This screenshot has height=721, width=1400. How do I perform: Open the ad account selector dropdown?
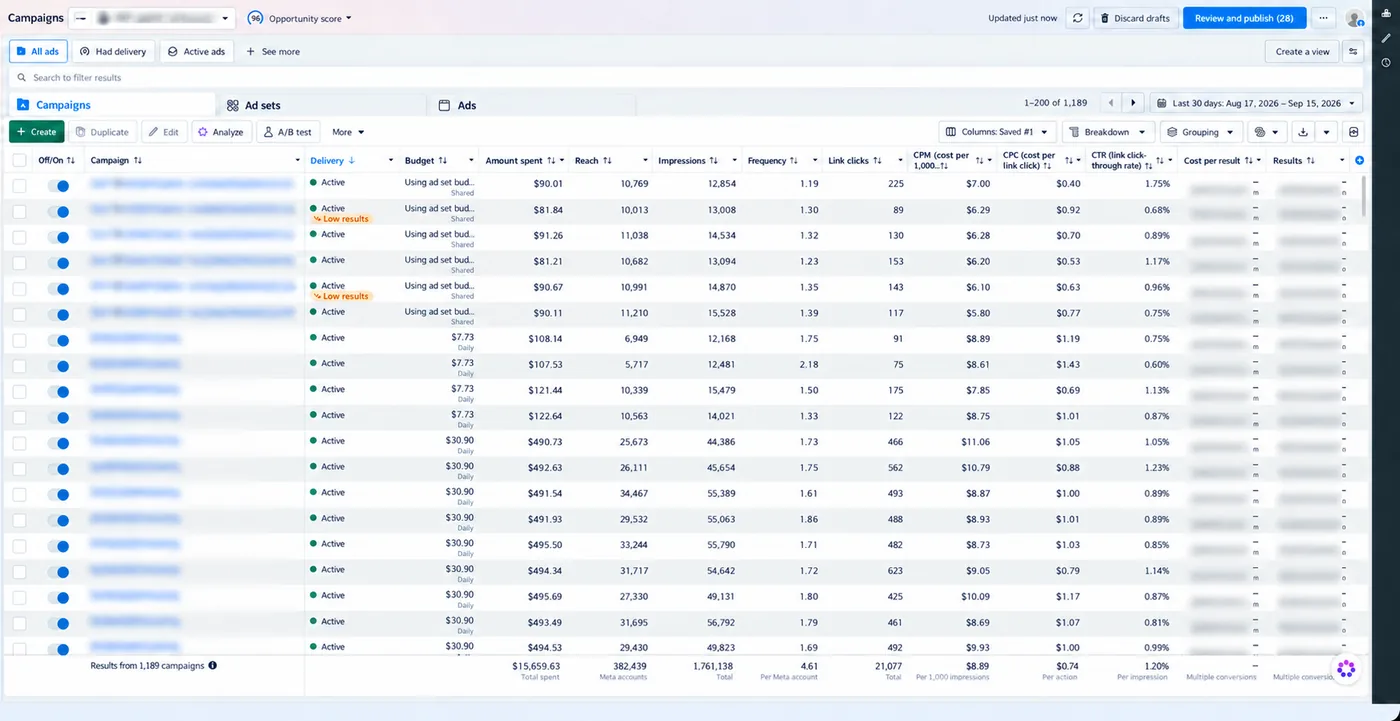pos(152,18)
